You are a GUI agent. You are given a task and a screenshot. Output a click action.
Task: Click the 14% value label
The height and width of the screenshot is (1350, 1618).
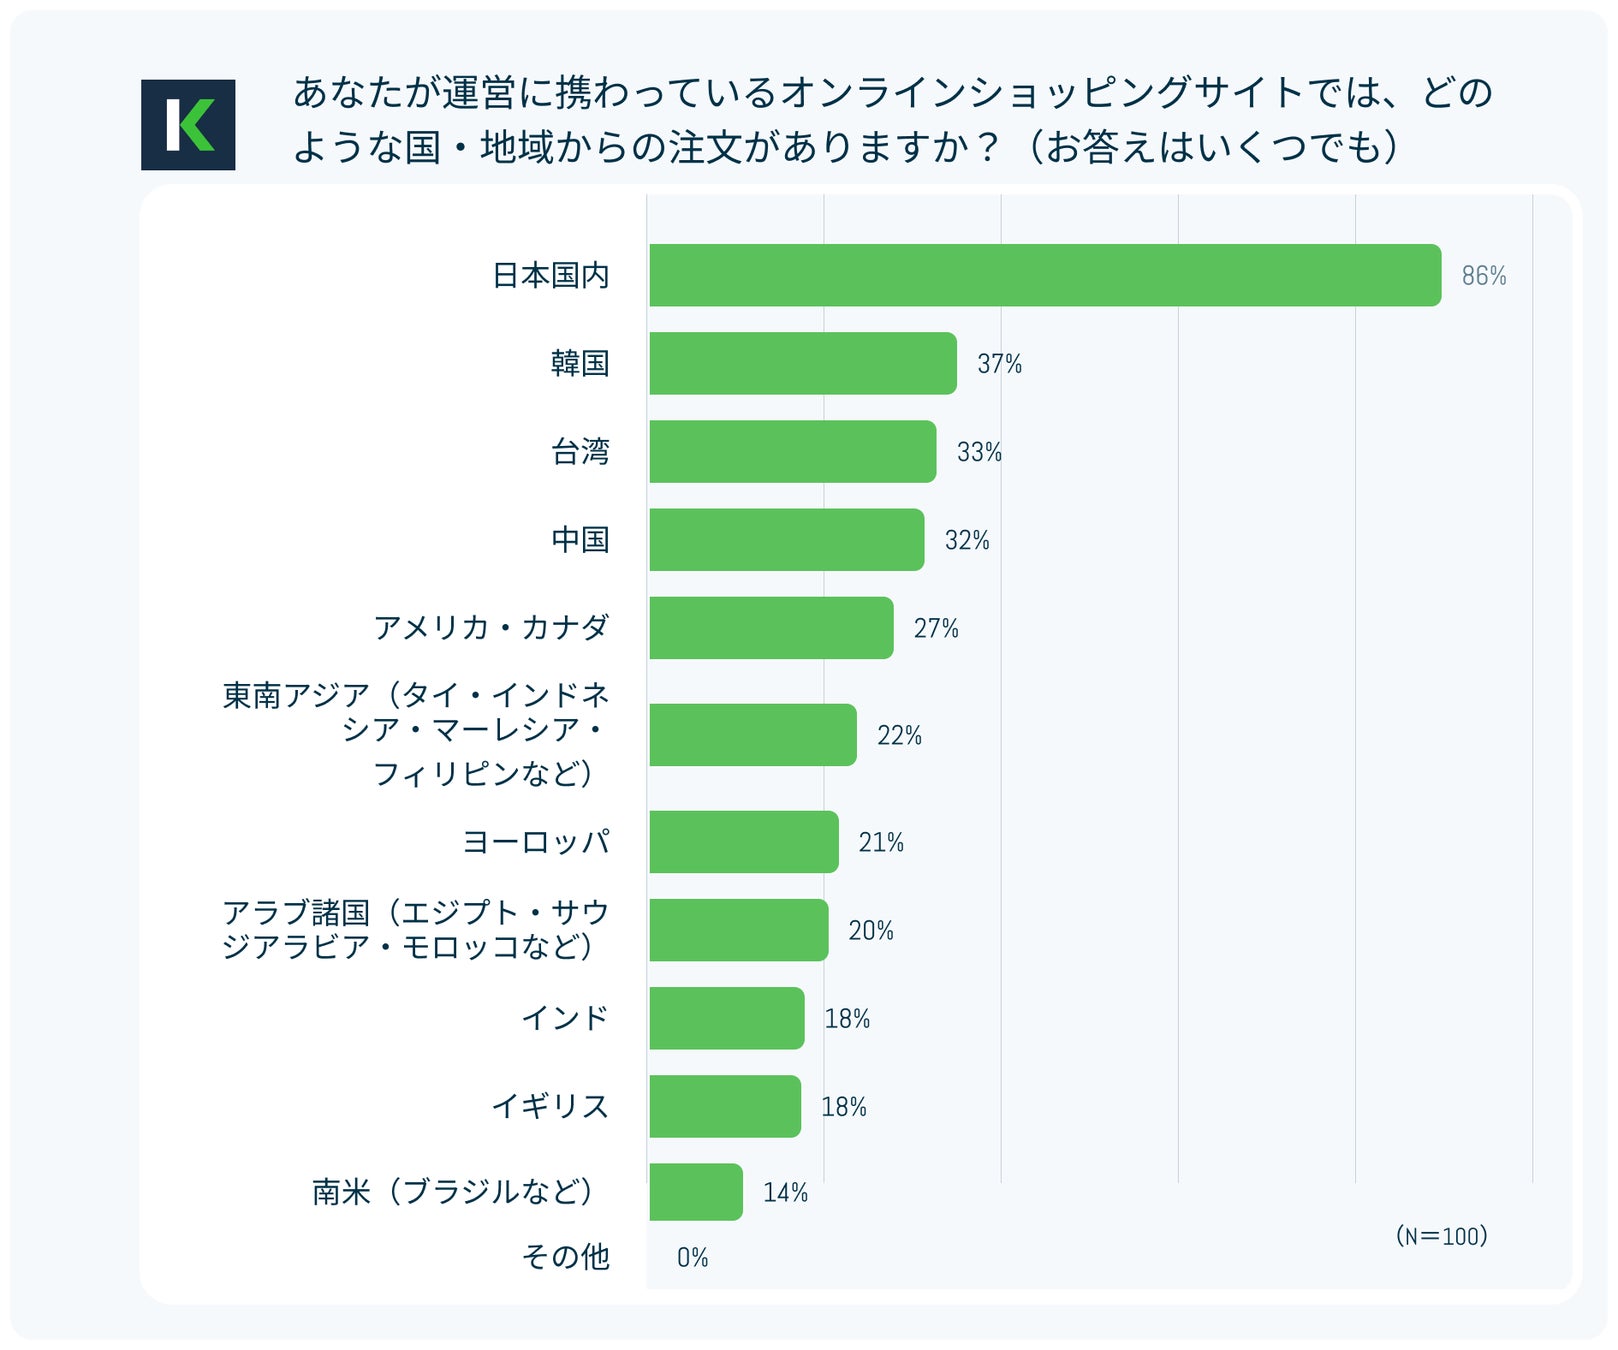(x=785, y=1193)
